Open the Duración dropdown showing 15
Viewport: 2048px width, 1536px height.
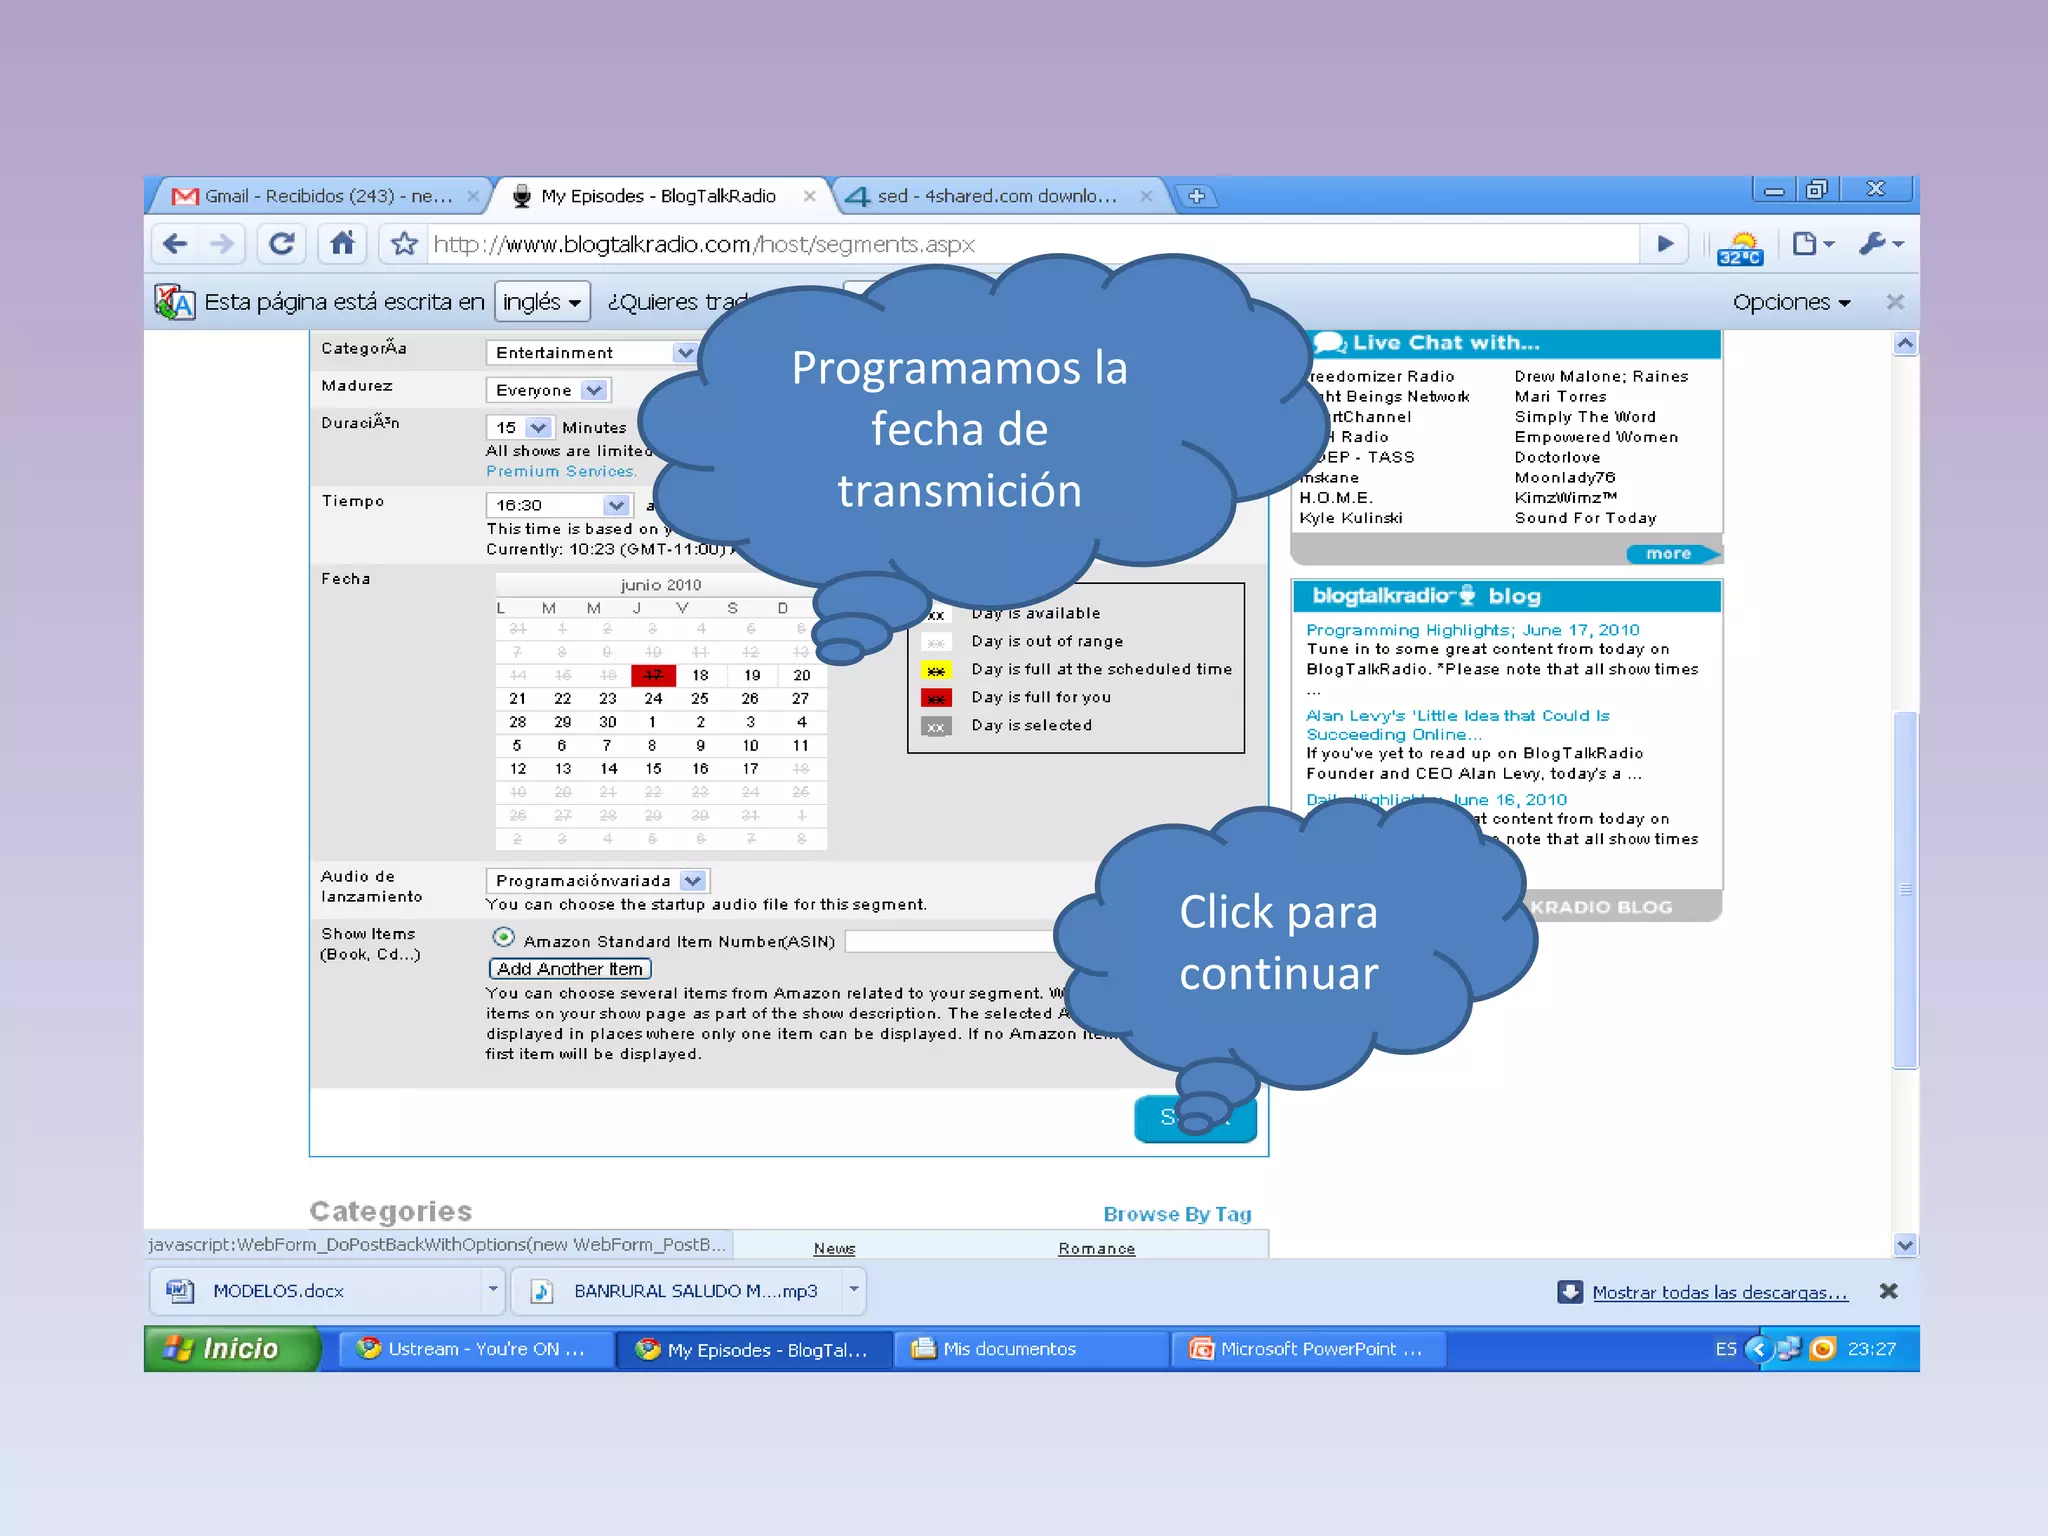click(x=519, y=428)
